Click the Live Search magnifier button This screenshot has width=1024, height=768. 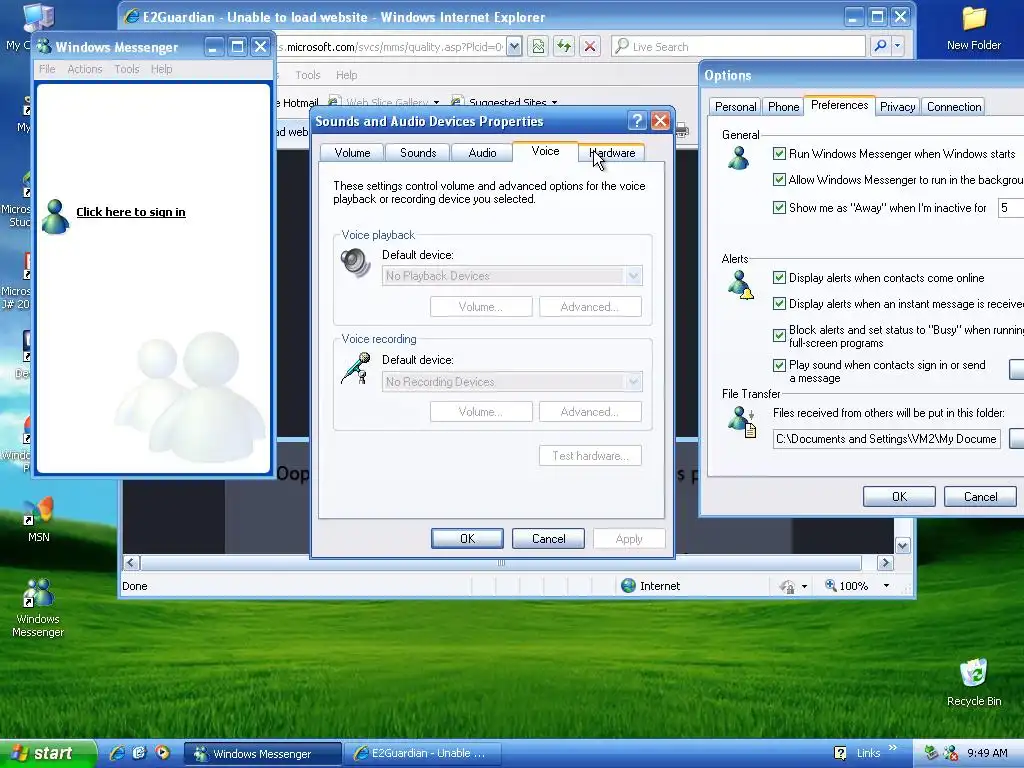tap(880, 46)
